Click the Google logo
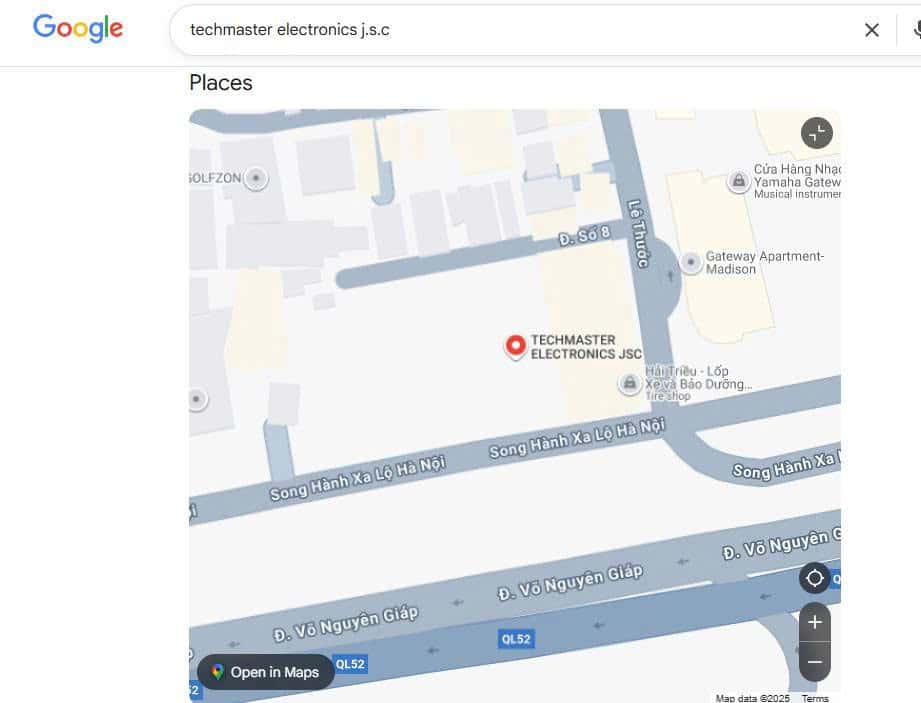 pyautogui.click(x=78, y=28)
